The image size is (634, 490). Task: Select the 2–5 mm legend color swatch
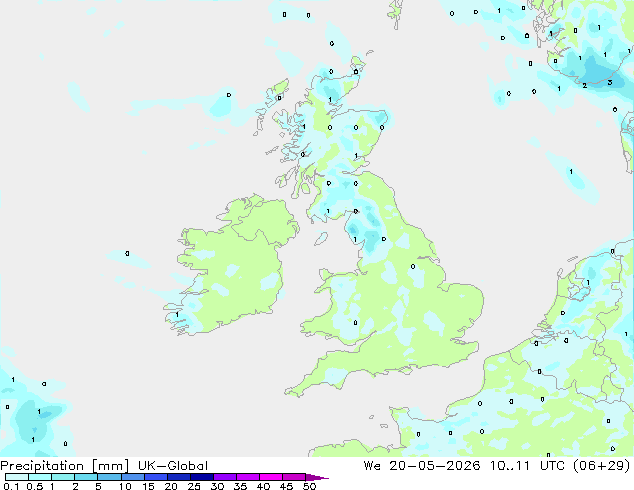click(x=86, y=477)
